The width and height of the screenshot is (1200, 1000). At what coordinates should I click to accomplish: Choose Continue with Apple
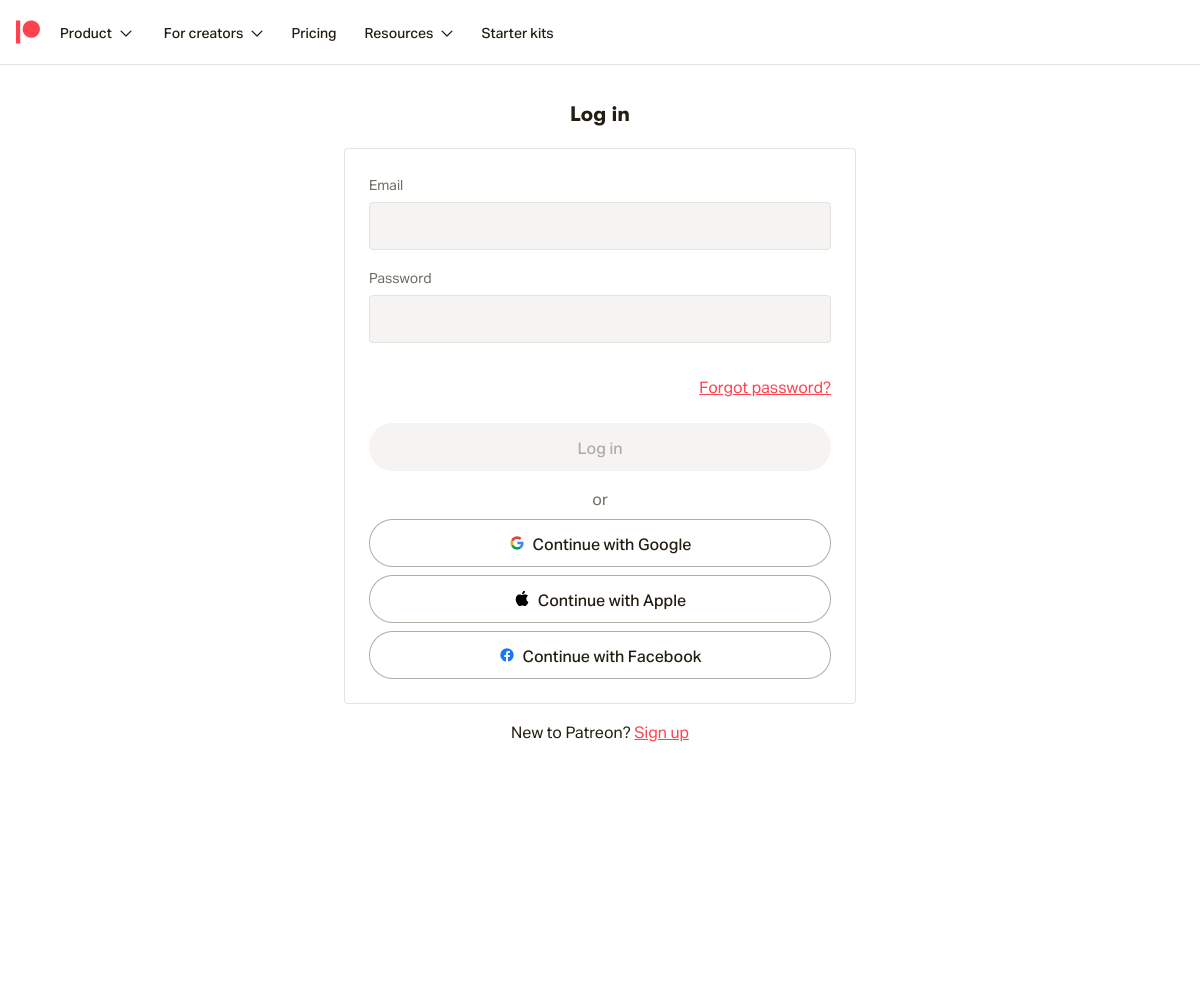coord(600,599)
